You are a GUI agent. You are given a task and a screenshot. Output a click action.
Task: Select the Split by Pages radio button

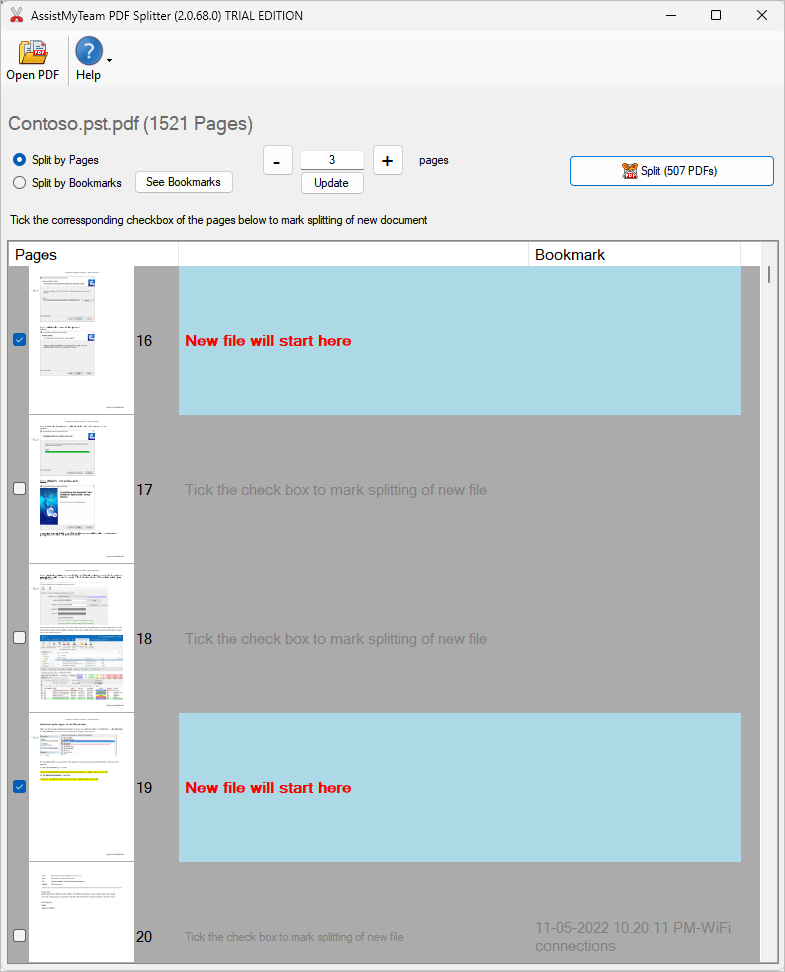pos(20,160)
